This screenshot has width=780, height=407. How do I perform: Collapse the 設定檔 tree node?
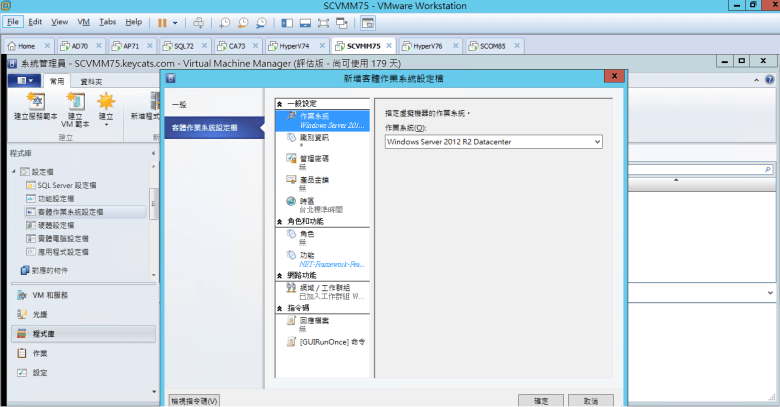click(14, 173)
